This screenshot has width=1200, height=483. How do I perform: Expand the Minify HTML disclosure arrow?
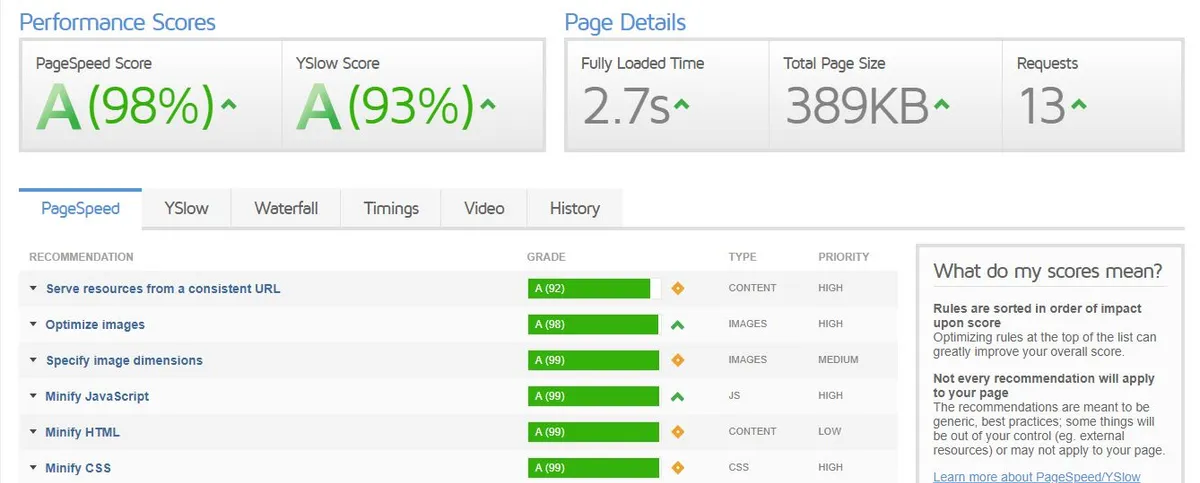(33, 433)
